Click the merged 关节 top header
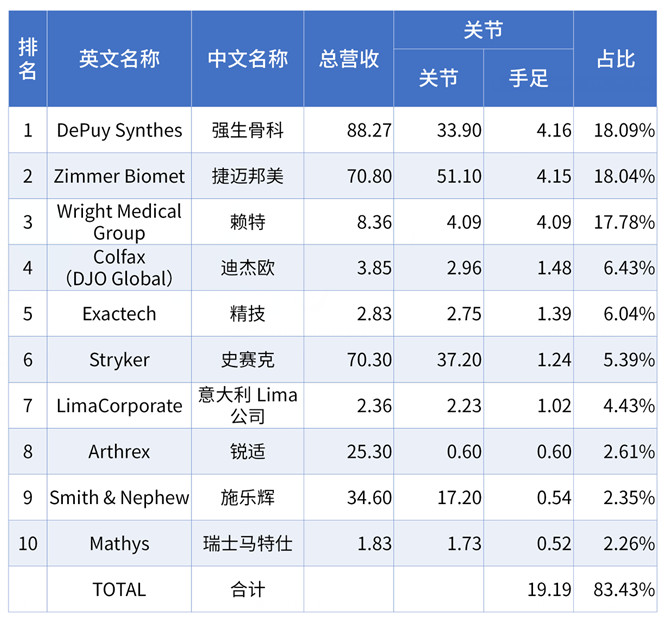 pyautogui.click(x=483, y=30)
